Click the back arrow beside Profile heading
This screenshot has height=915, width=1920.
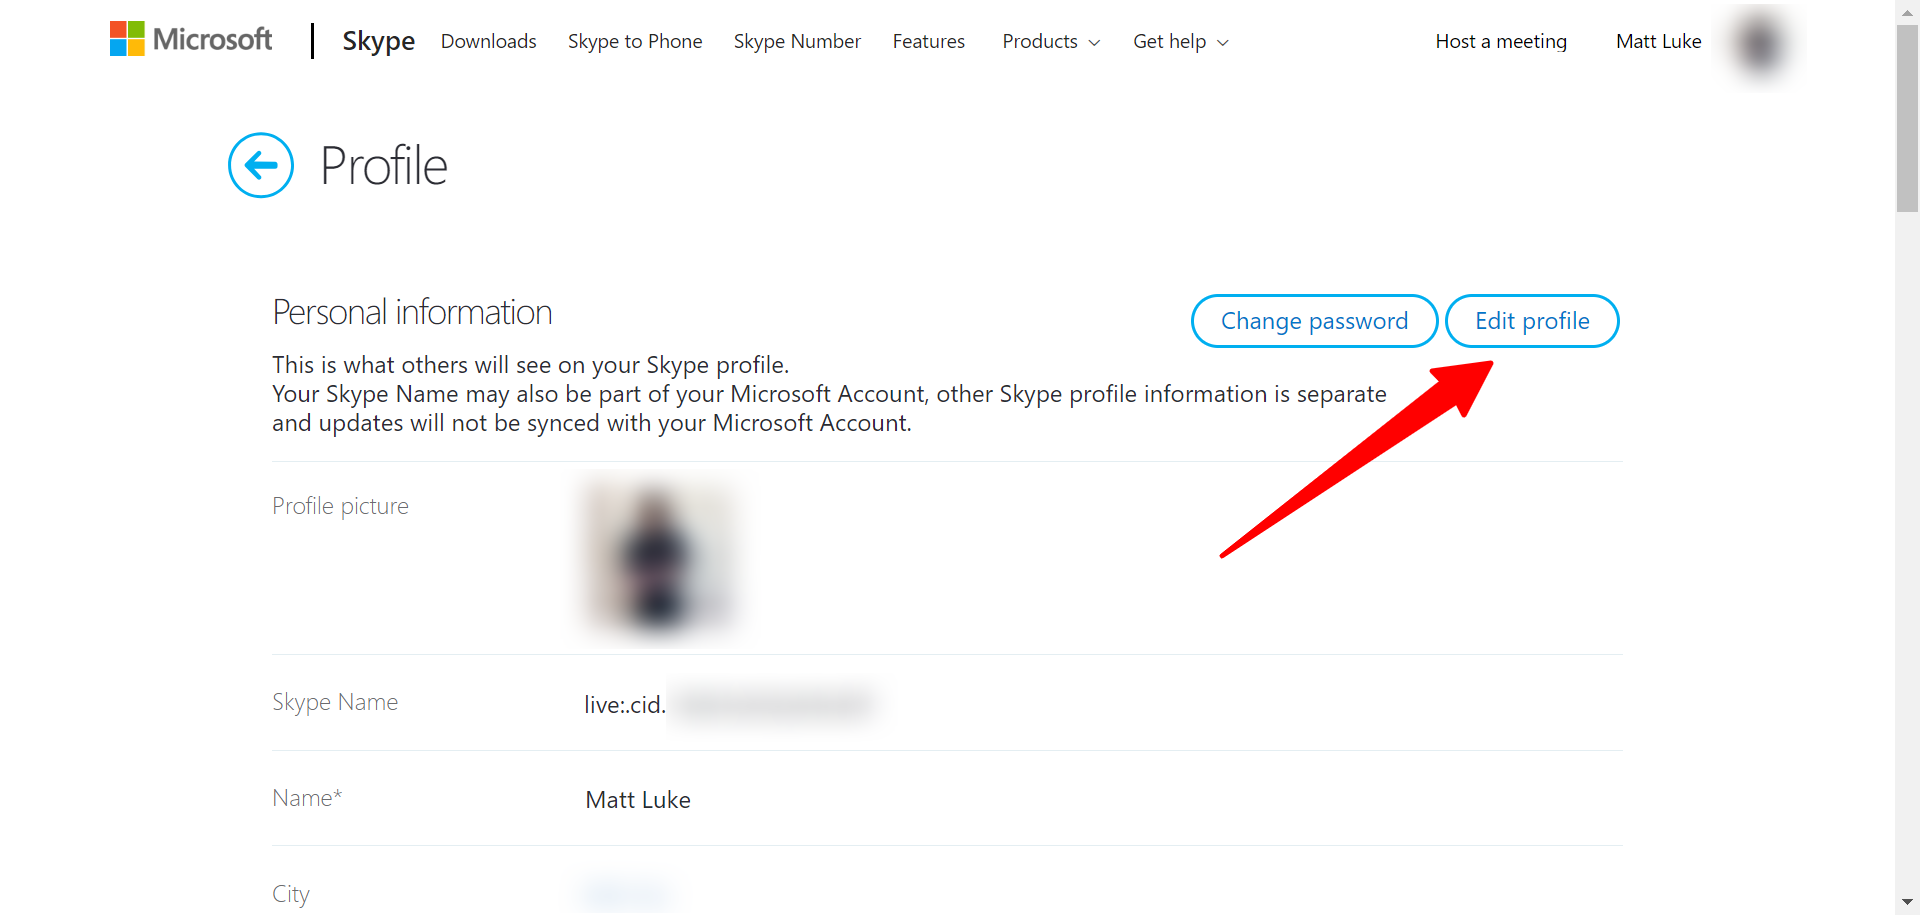[x=260, y=164]
